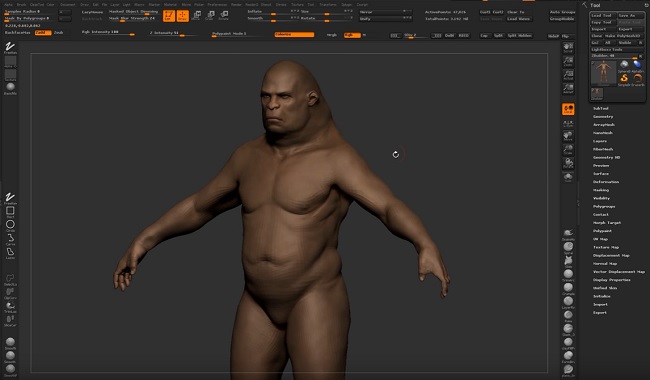
Task: Expand the Deformation palette section
Action: pos(606,182)
